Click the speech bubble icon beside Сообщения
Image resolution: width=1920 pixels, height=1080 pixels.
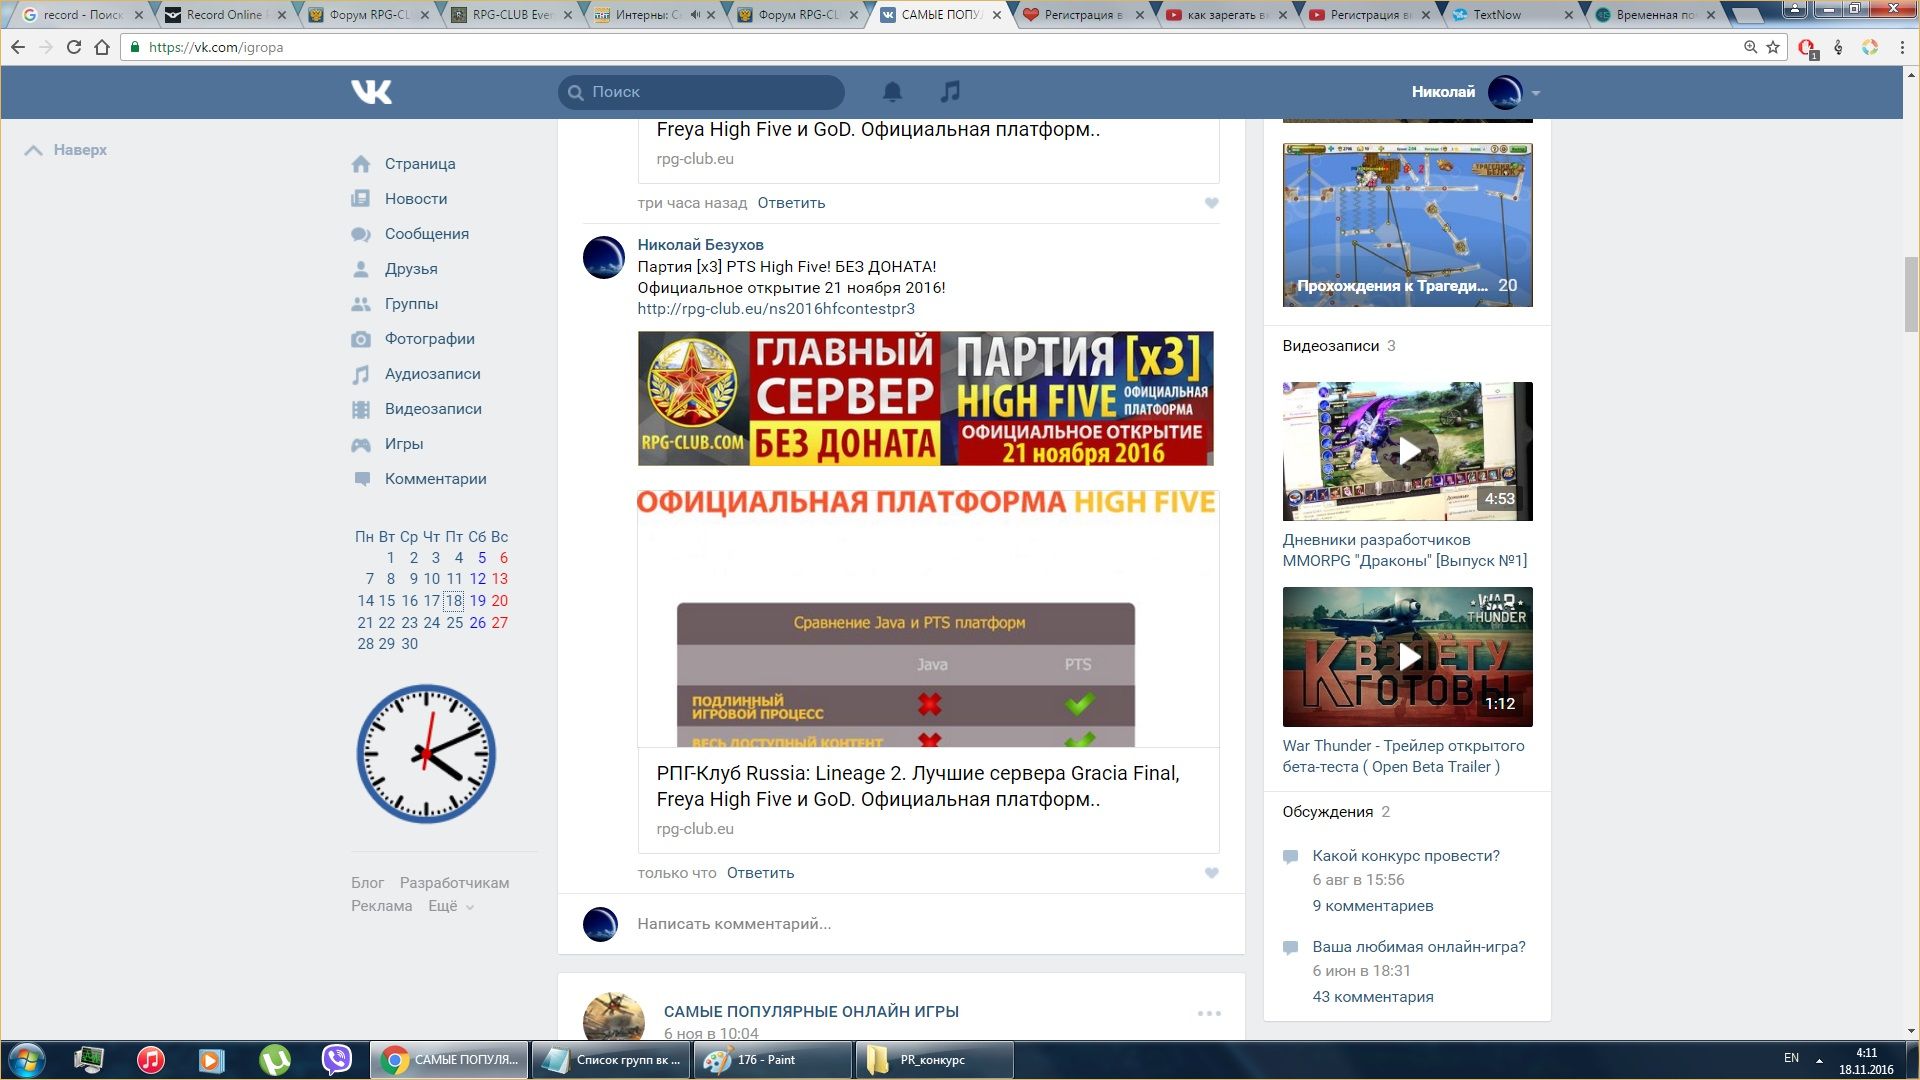point(361,234)
